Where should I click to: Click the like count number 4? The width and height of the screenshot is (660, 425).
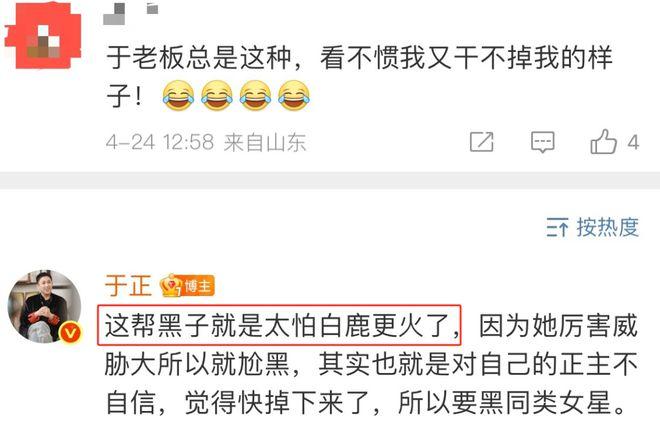[x=633, y=143]
